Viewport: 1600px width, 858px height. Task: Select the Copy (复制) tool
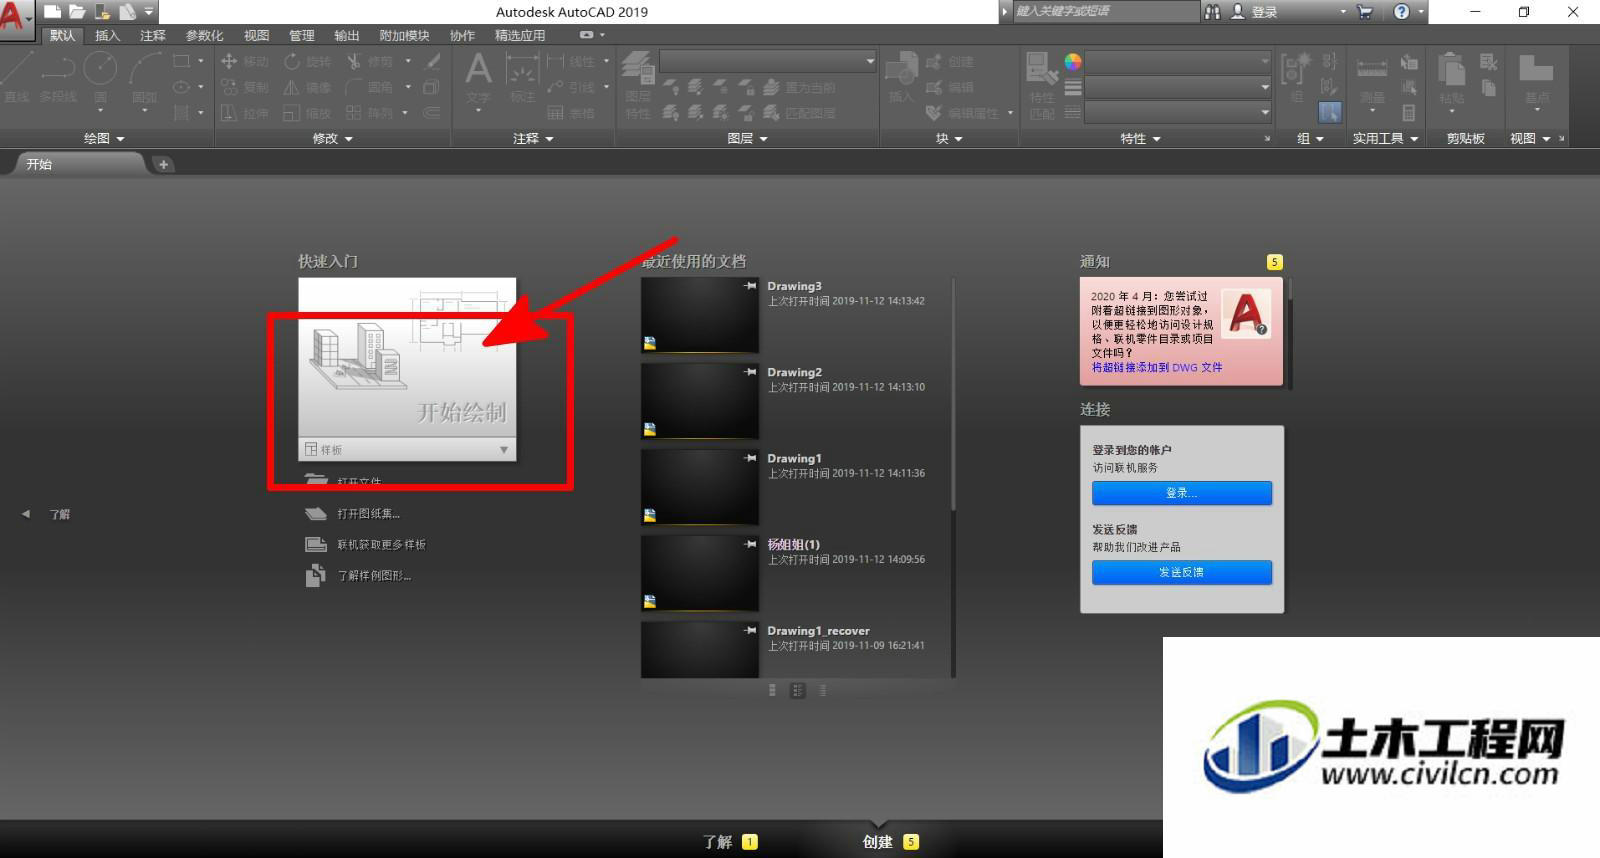click(244, 87)
